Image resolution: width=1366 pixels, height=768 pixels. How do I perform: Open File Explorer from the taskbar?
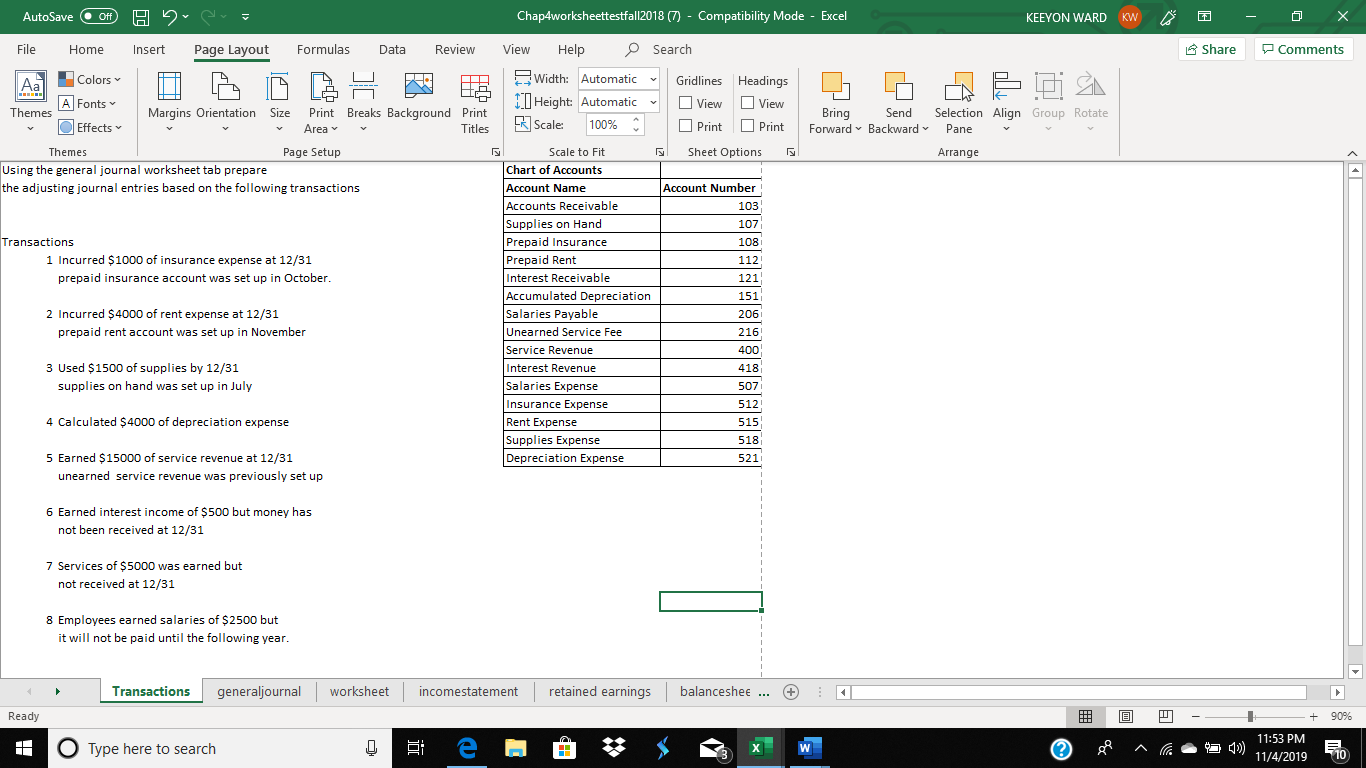point(515,748)
